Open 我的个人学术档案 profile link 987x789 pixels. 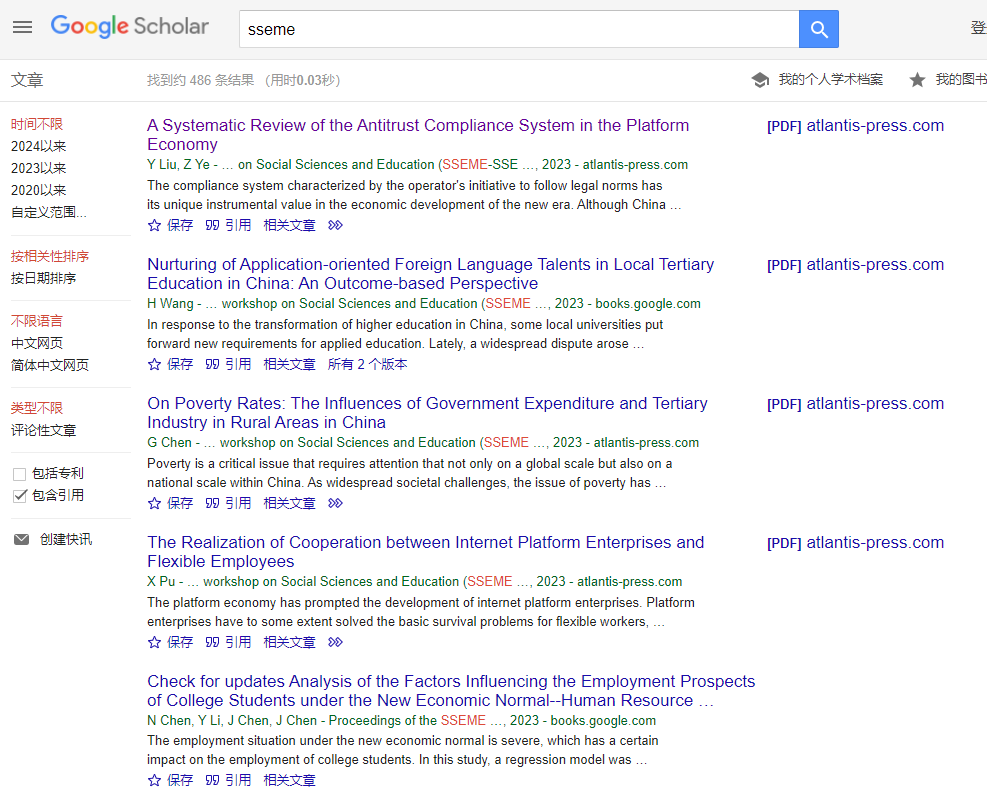[x=830, y=79]
